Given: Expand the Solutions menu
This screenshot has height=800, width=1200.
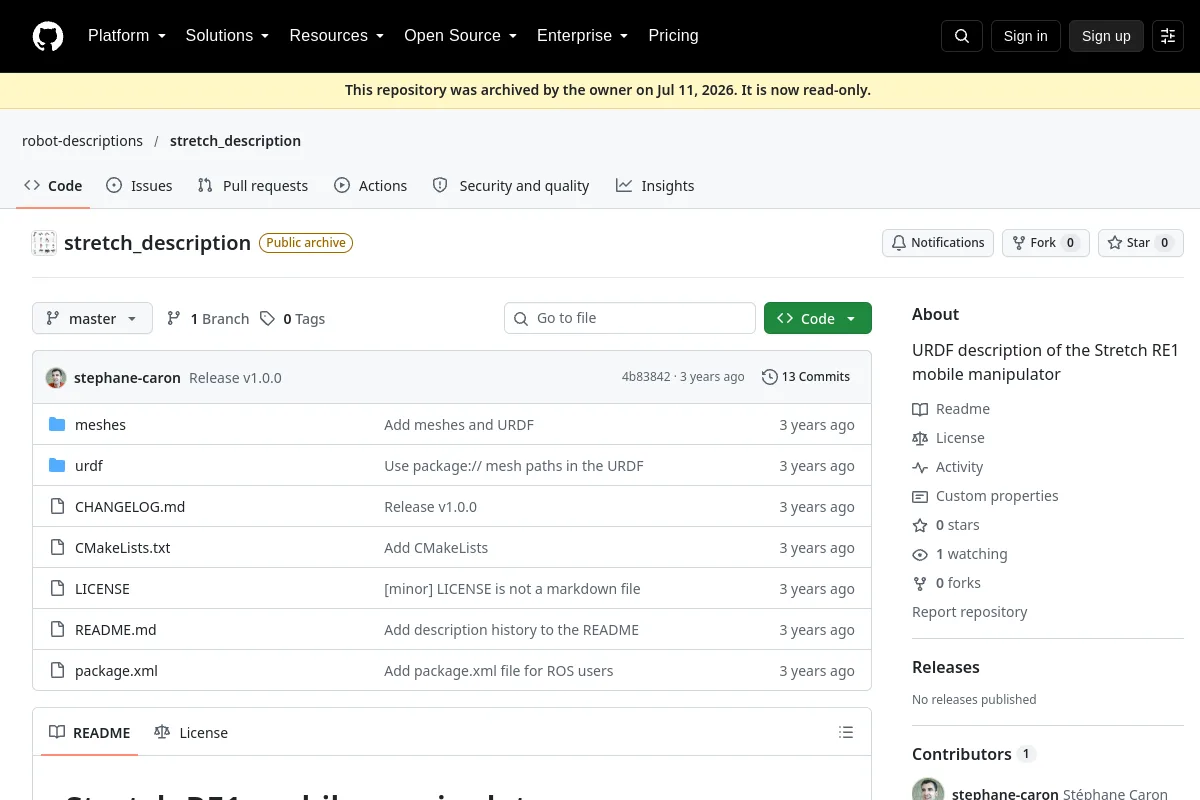Looking at the screenshot, I should tap(227, 36).
